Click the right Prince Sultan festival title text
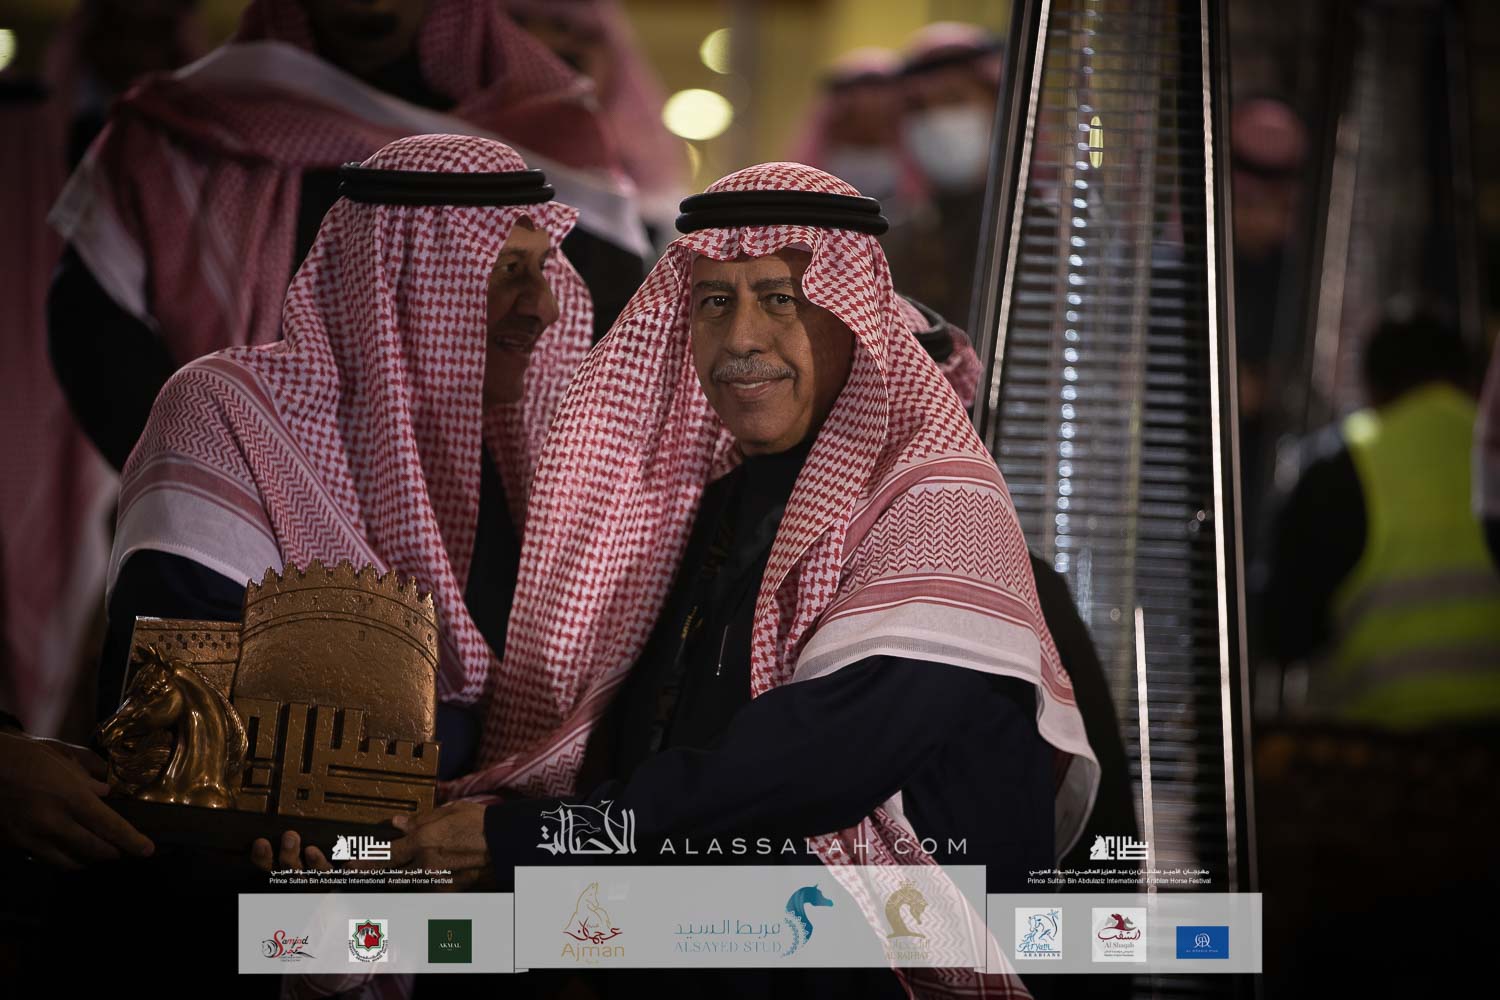1500x1000 pixels. coord(1120,877)
